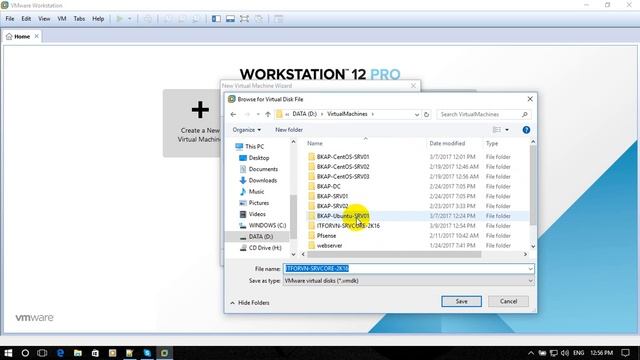Open the Save as type dropdown
The height and width of the screenshot is (360, 640).
[x=408, y=281]
